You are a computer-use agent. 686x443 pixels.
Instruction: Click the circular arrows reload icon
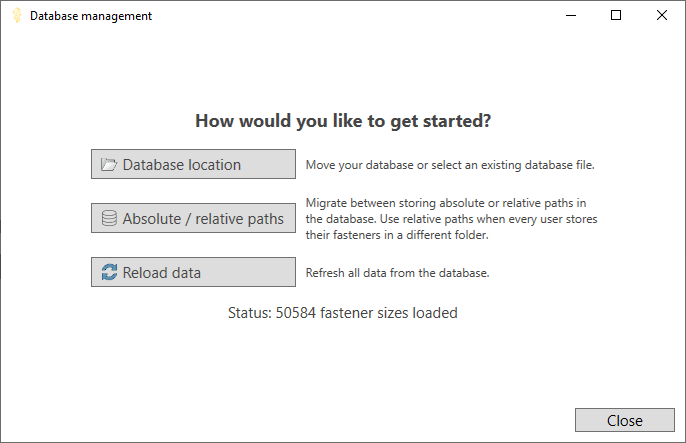109,273
